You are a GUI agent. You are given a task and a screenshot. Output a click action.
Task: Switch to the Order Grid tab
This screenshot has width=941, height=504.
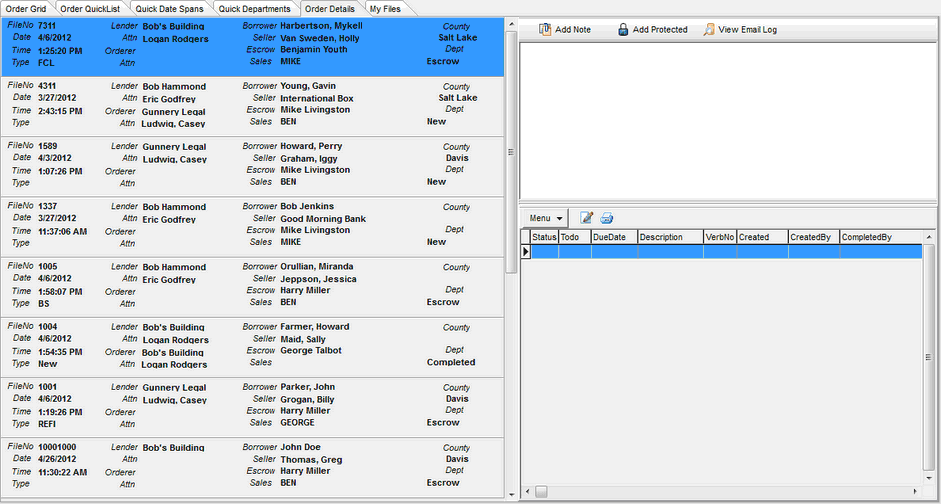[x=26, y=9]
